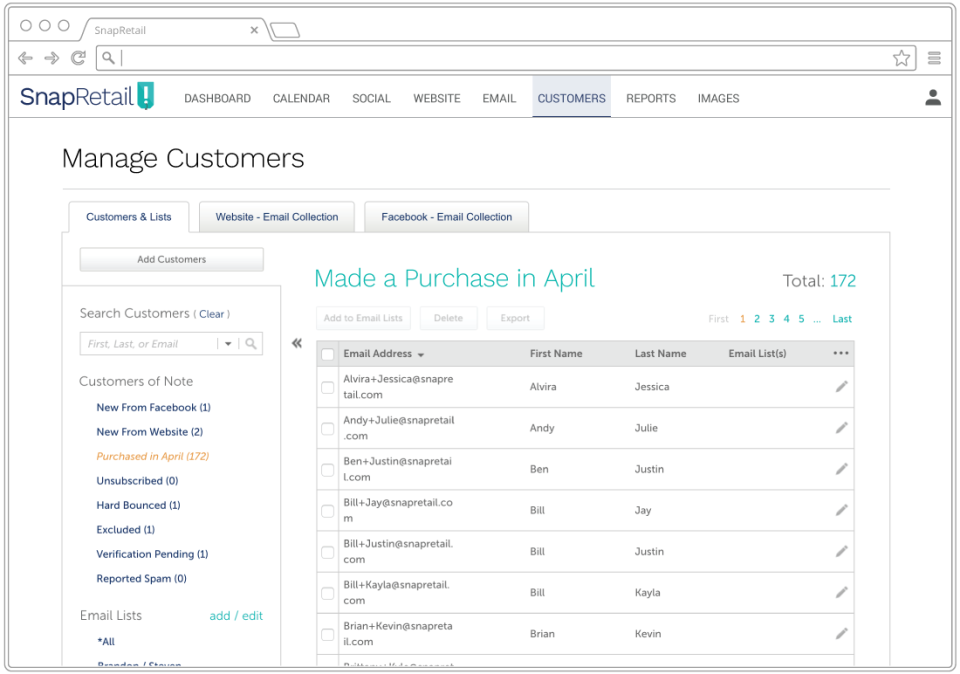The width and height of the screenshot is (960, 674).
Task: Open the DASHBOARD menu
Action: pos(217,98)
